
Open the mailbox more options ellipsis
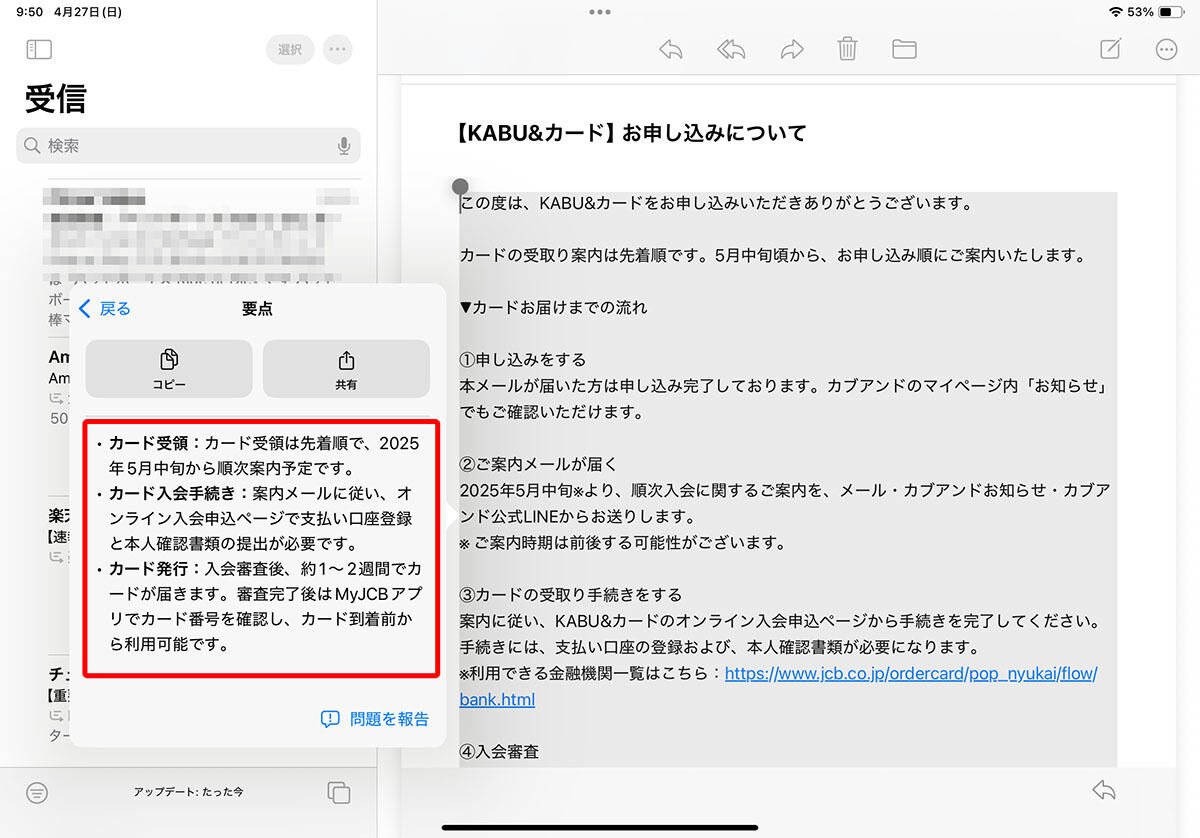(338, 49)
